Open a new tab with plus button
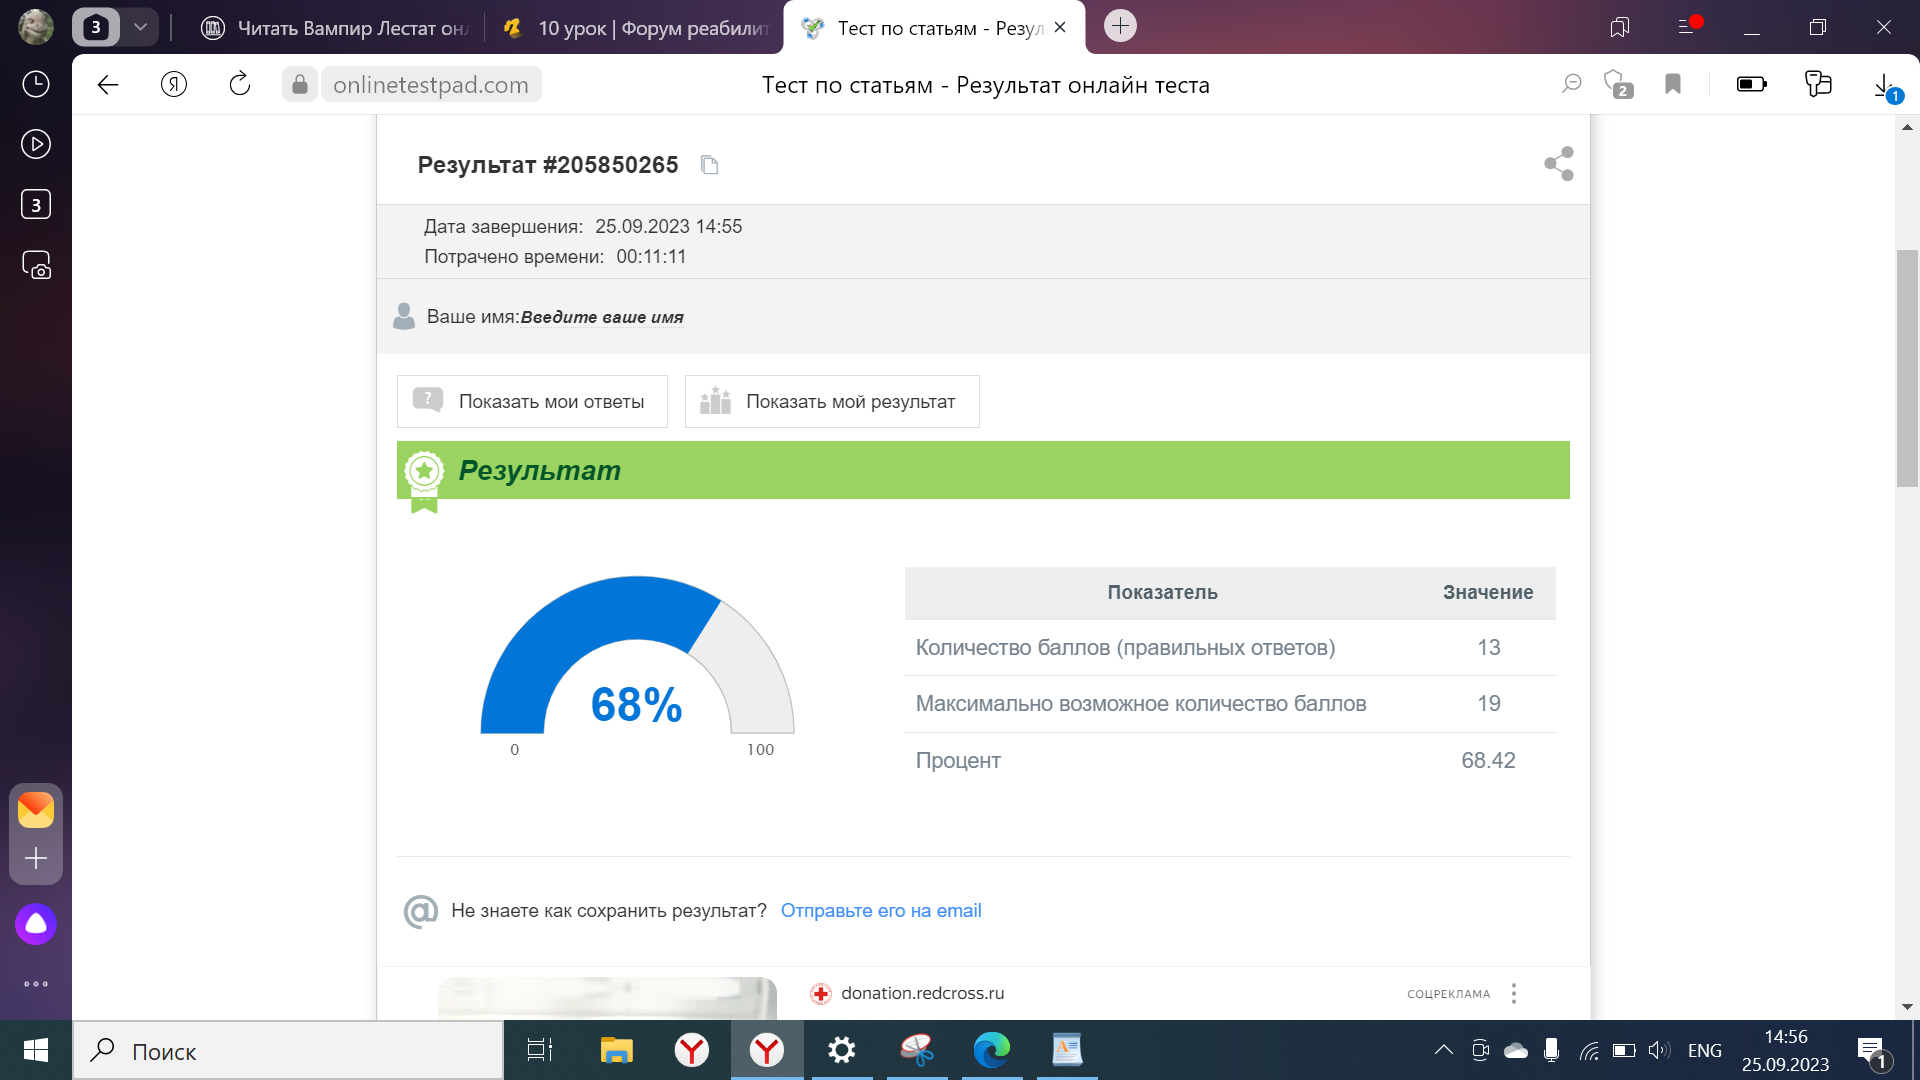1920x1080 pixels. tap(1120, 26)
